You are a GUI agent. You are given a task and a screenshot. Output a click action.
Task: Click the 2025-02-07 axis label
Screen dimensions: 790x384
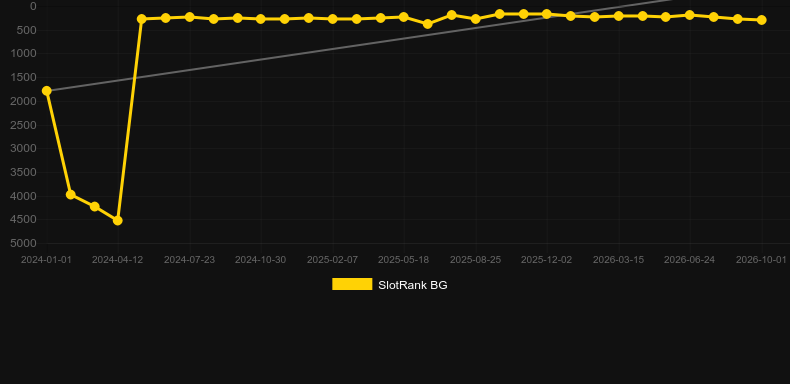click(x=333, y=260)
